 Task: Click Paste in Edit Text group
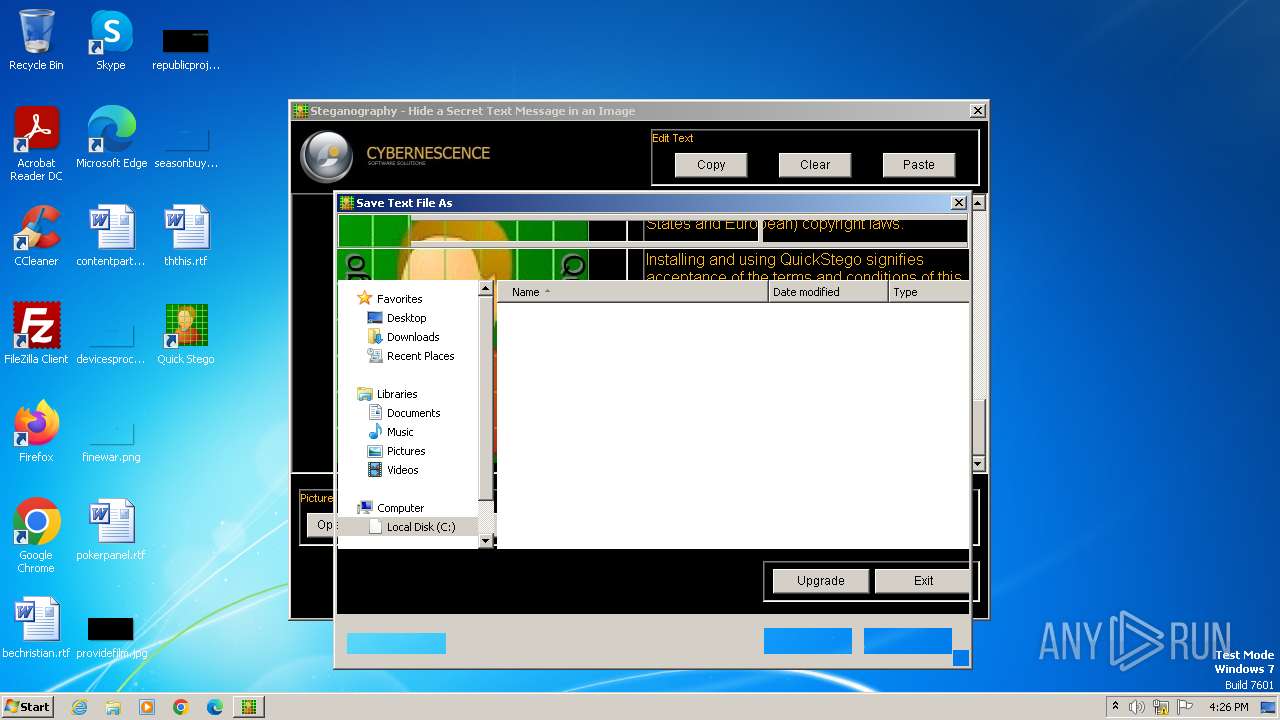(x=919, y=165)
